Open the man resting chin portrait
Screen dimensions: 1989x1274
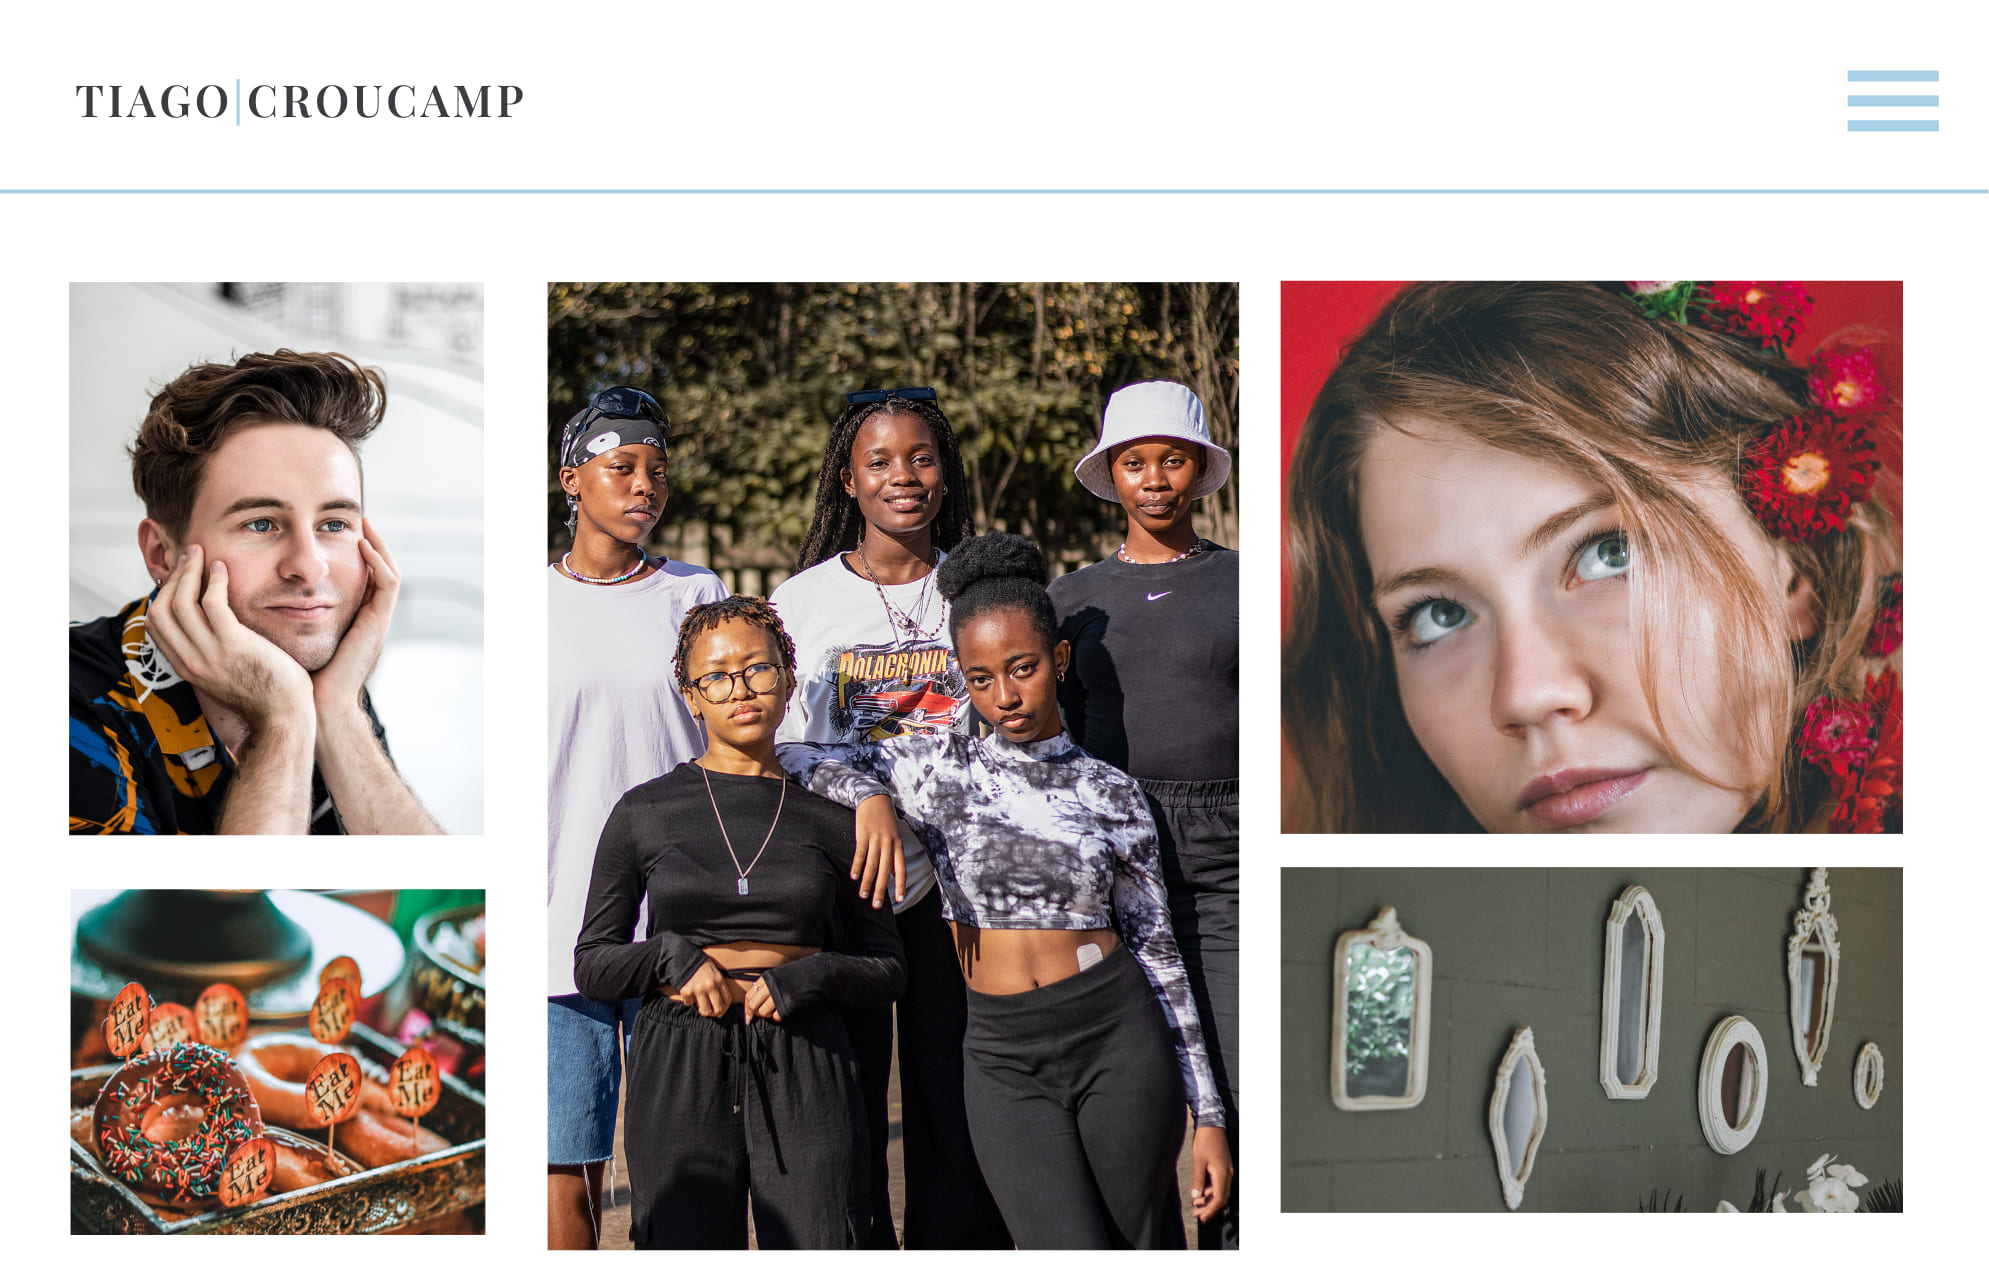pos(276,558)
